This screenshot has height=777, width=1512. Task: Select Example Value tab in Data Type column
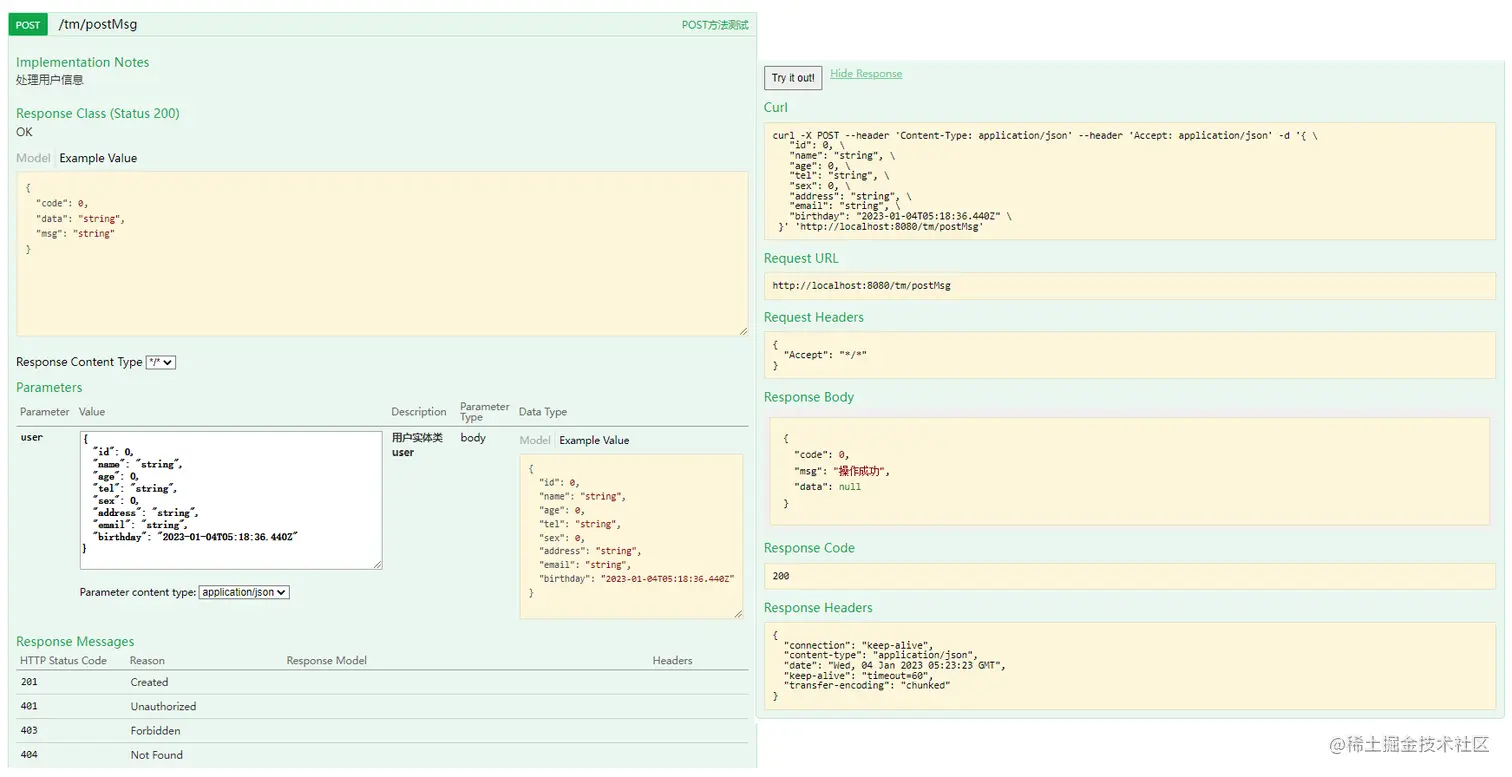[594, 440]
